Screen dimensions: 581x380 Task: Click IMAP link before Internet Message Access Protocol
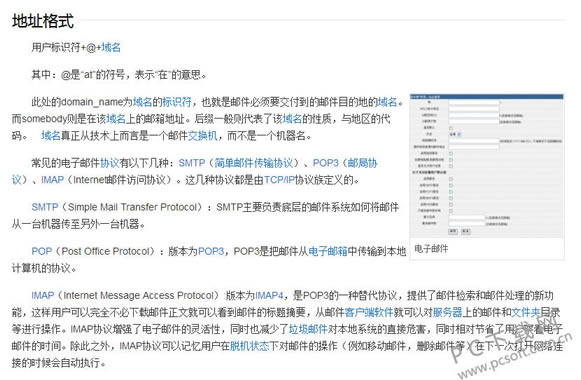coord(43,295)
